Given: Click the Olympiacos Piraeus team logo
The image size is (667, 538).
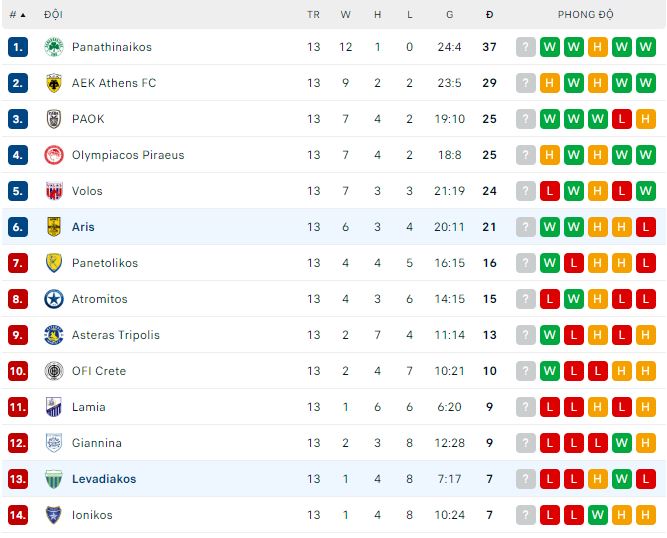Looking at the screenshot, I should point(54,155).
